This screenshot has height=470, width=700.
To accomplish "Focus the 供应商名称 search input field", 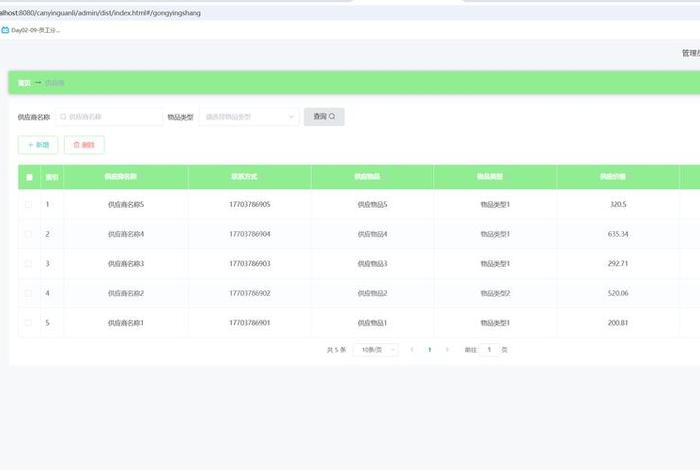I will (x=112, y=117).
